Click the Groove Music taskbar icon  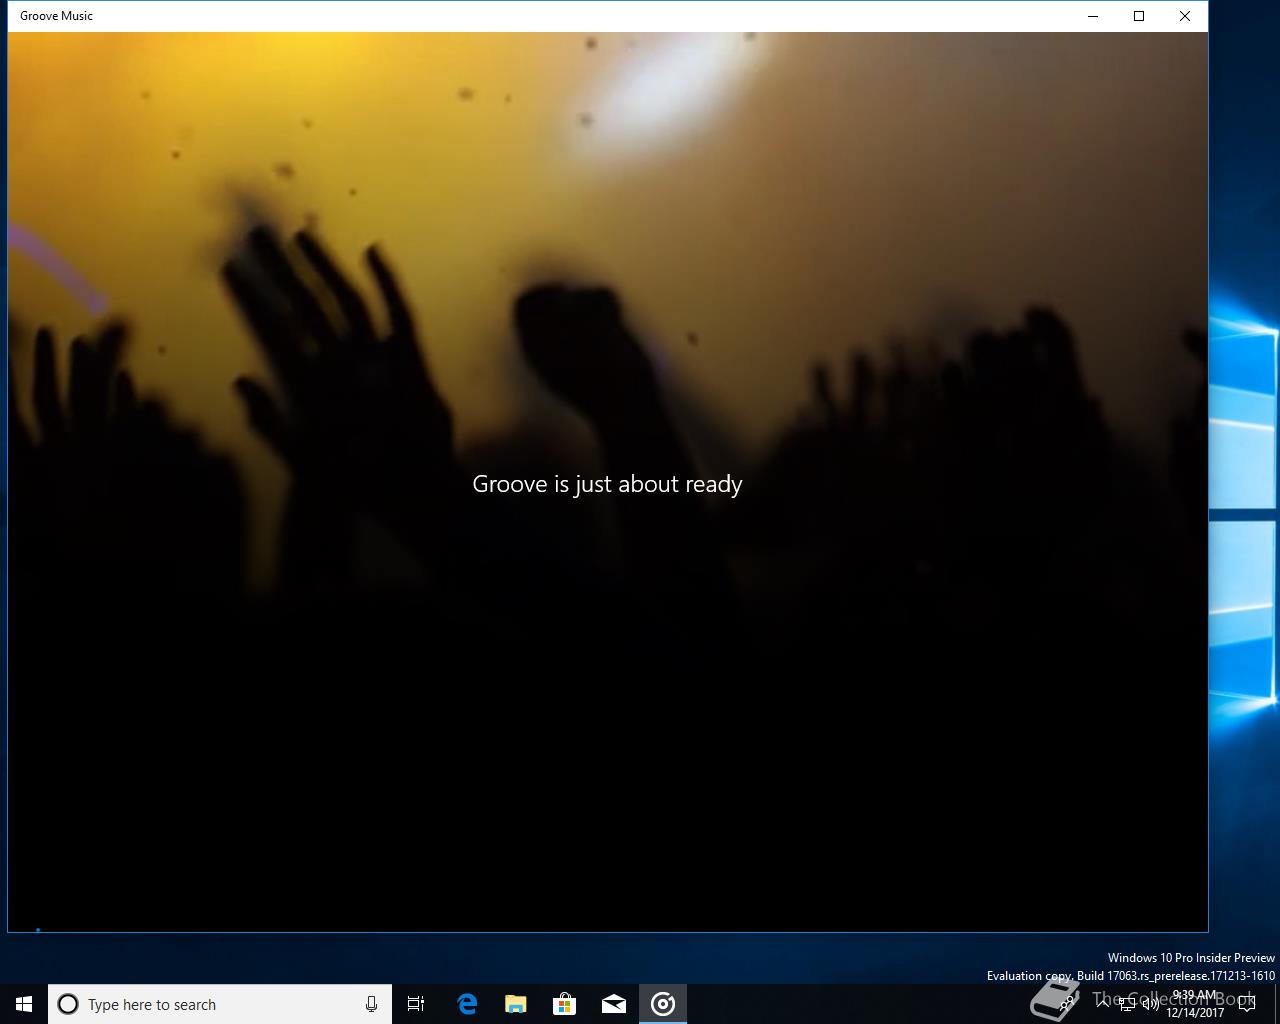coord(663,1004)
